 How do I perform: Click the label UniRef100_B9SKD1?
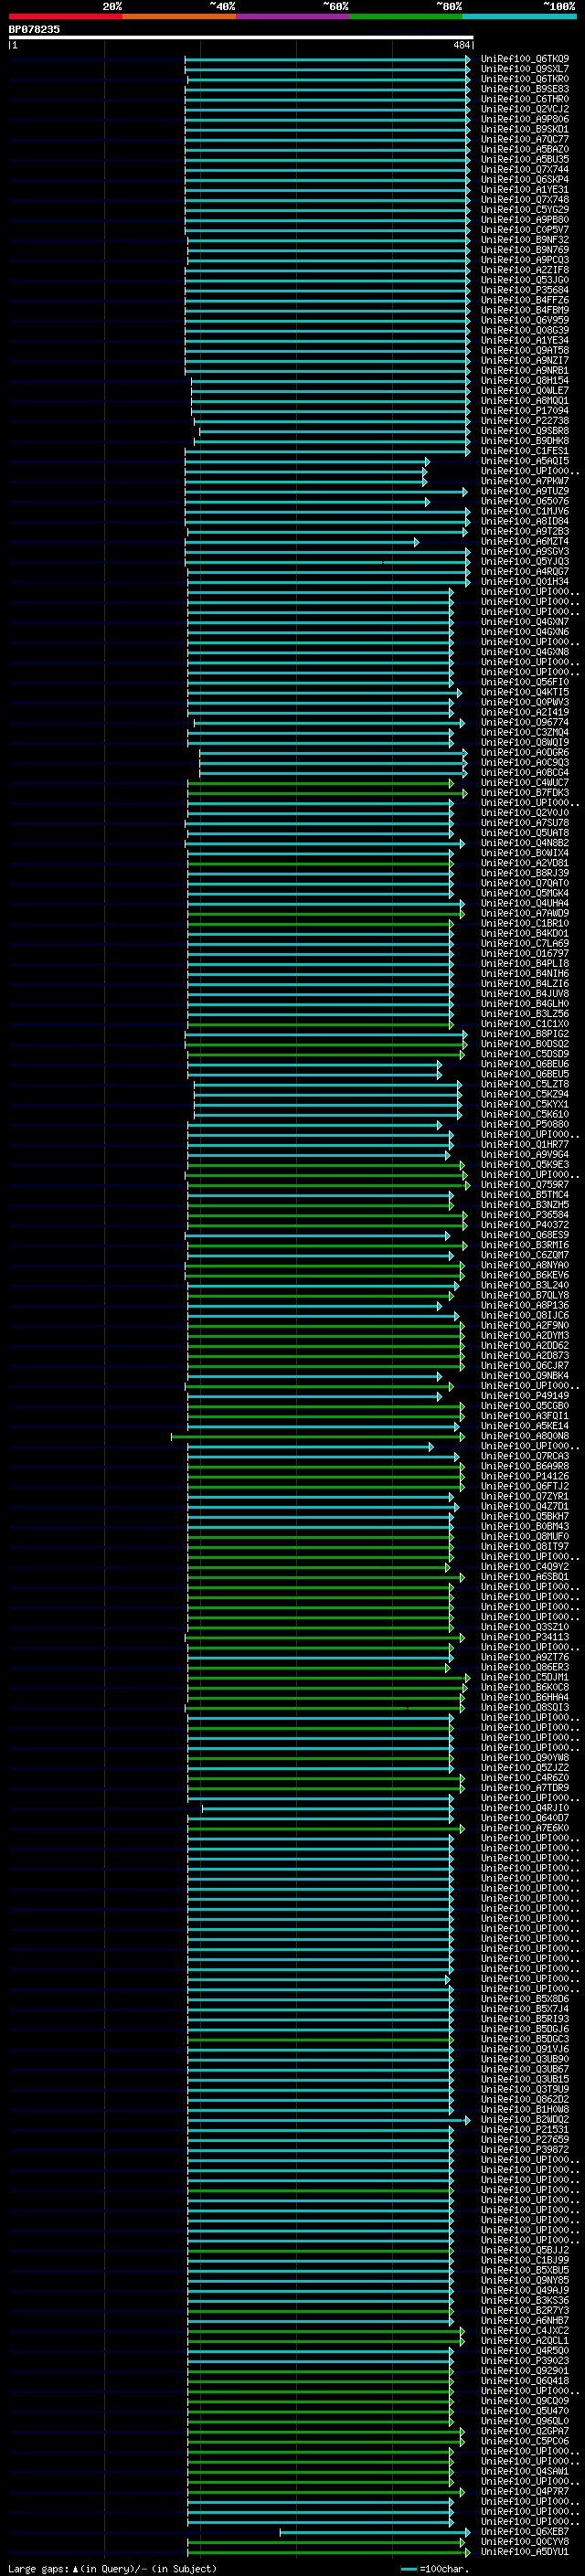coord(525,129)
